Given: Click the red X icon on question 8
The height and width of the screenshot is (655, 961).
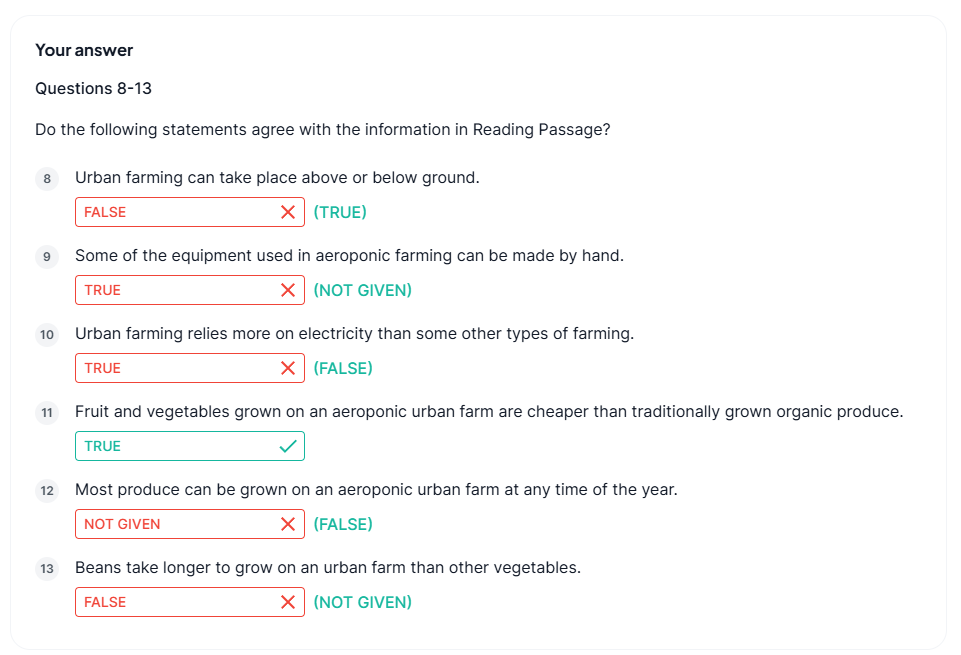Looking at the screenshot, I should point(288,212).
